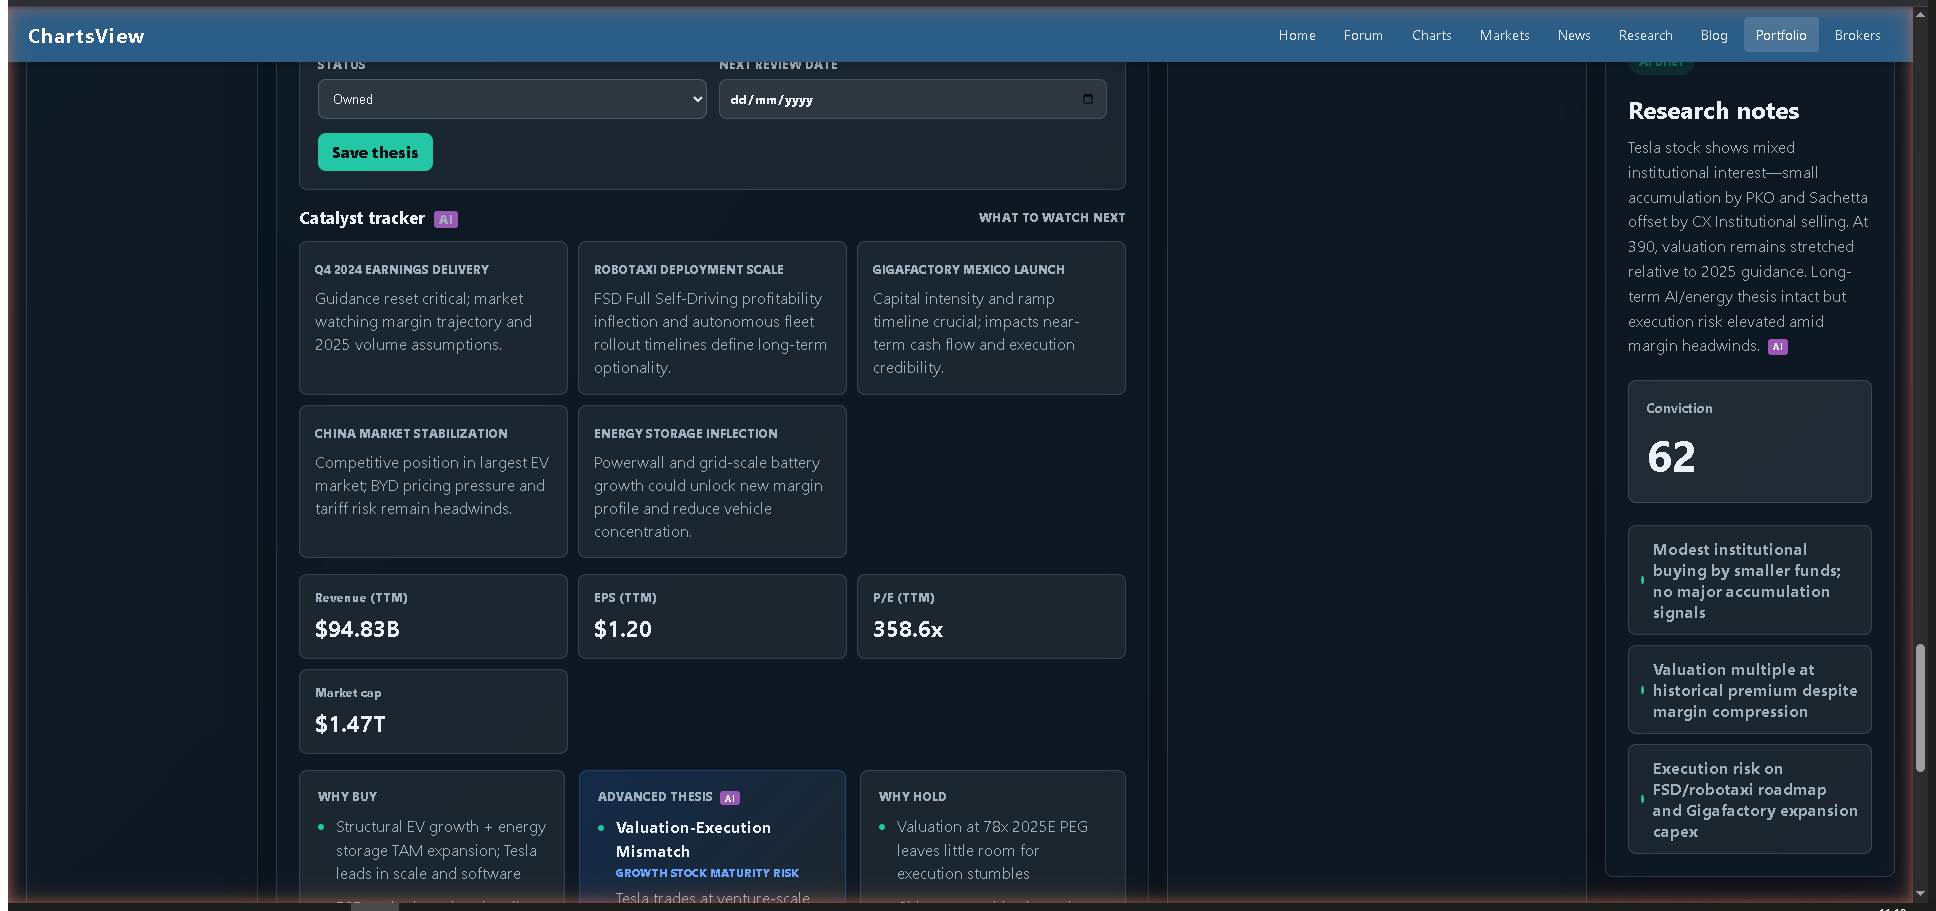Image resolution: width=1936 pixels, height=911 pixels.
Task: Click the AI badge beside Catalyst tracker
Action: [446, 219]
